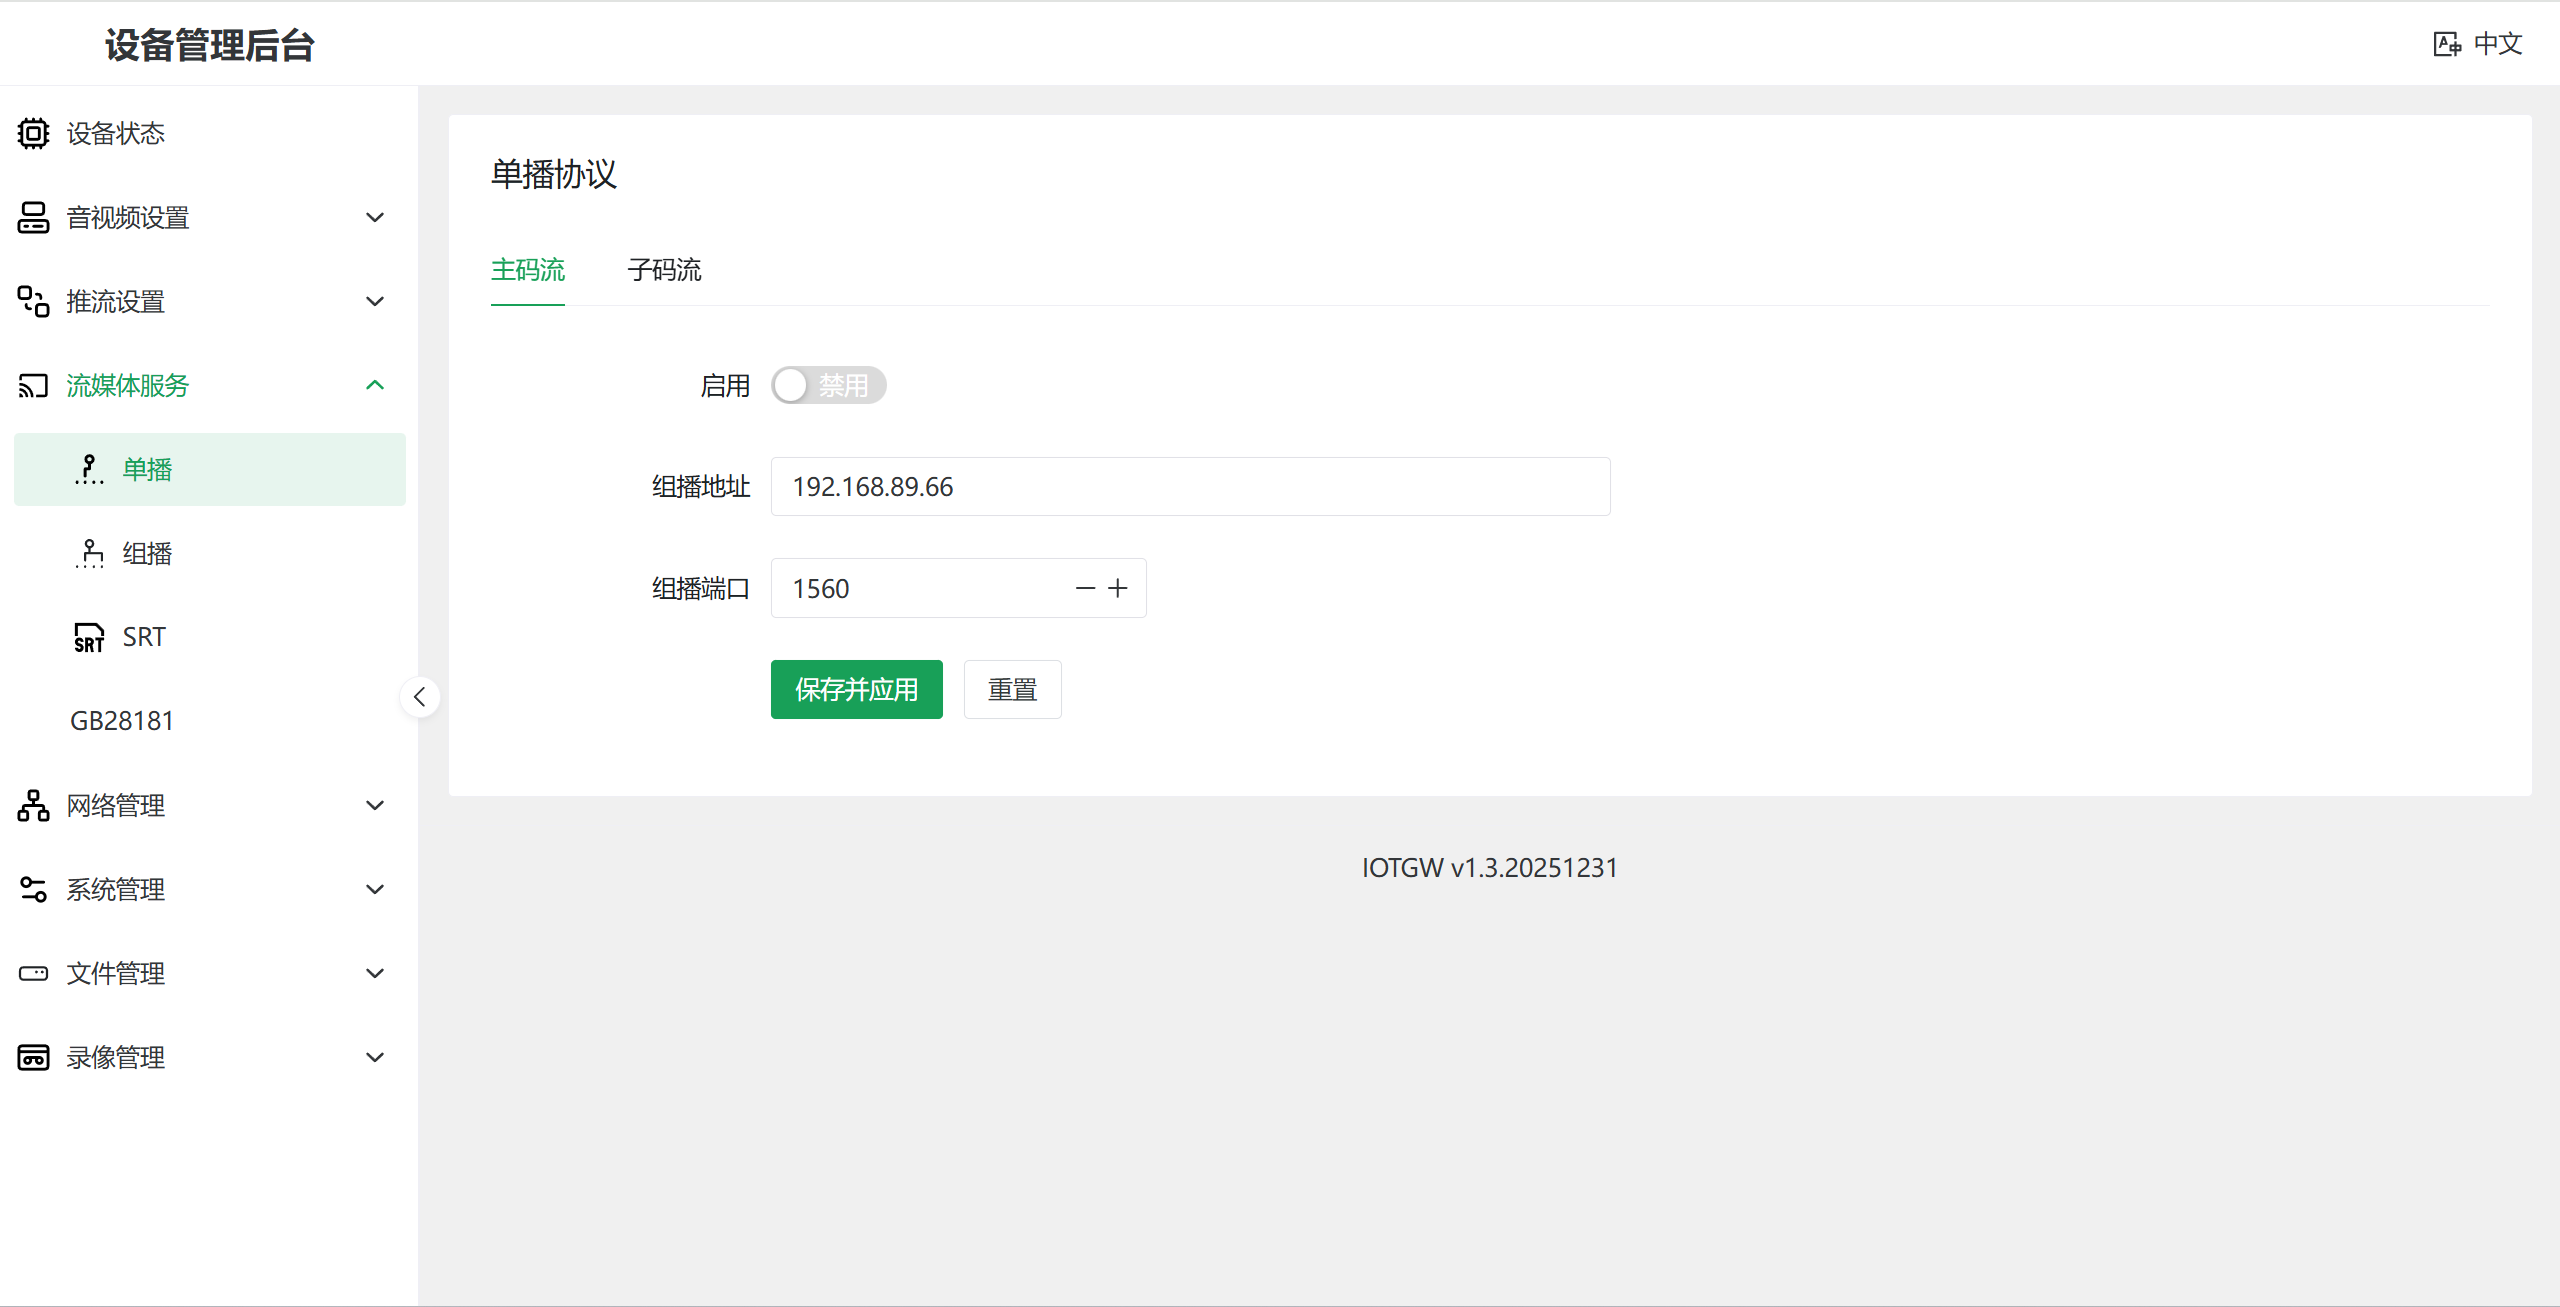Click the push stream settings icon
Viewport: 2560px width, 1307px height.
click(x=33, y=301)
